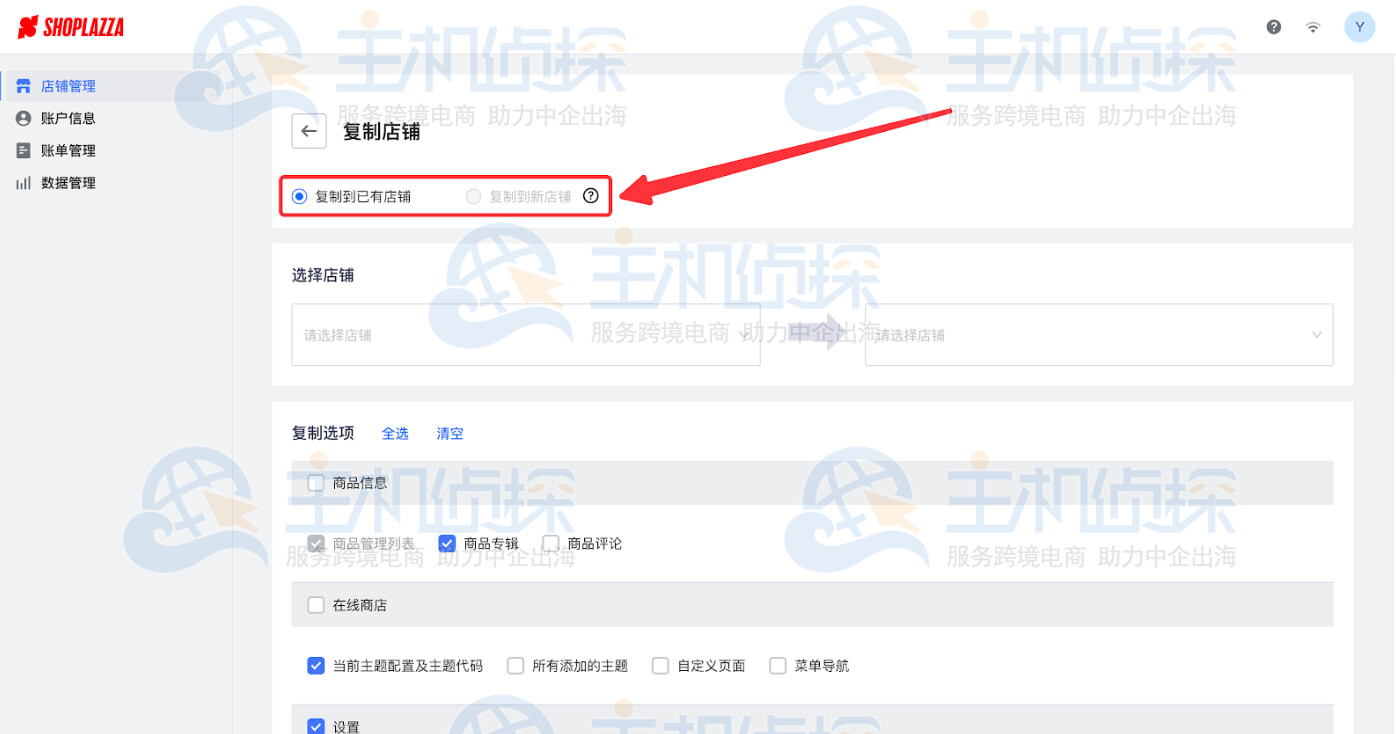Image resolution: width=1396 pixels, height=734 pixels.
Task: Open the user avatar Y menu
Action: (x=1359, y=27)
